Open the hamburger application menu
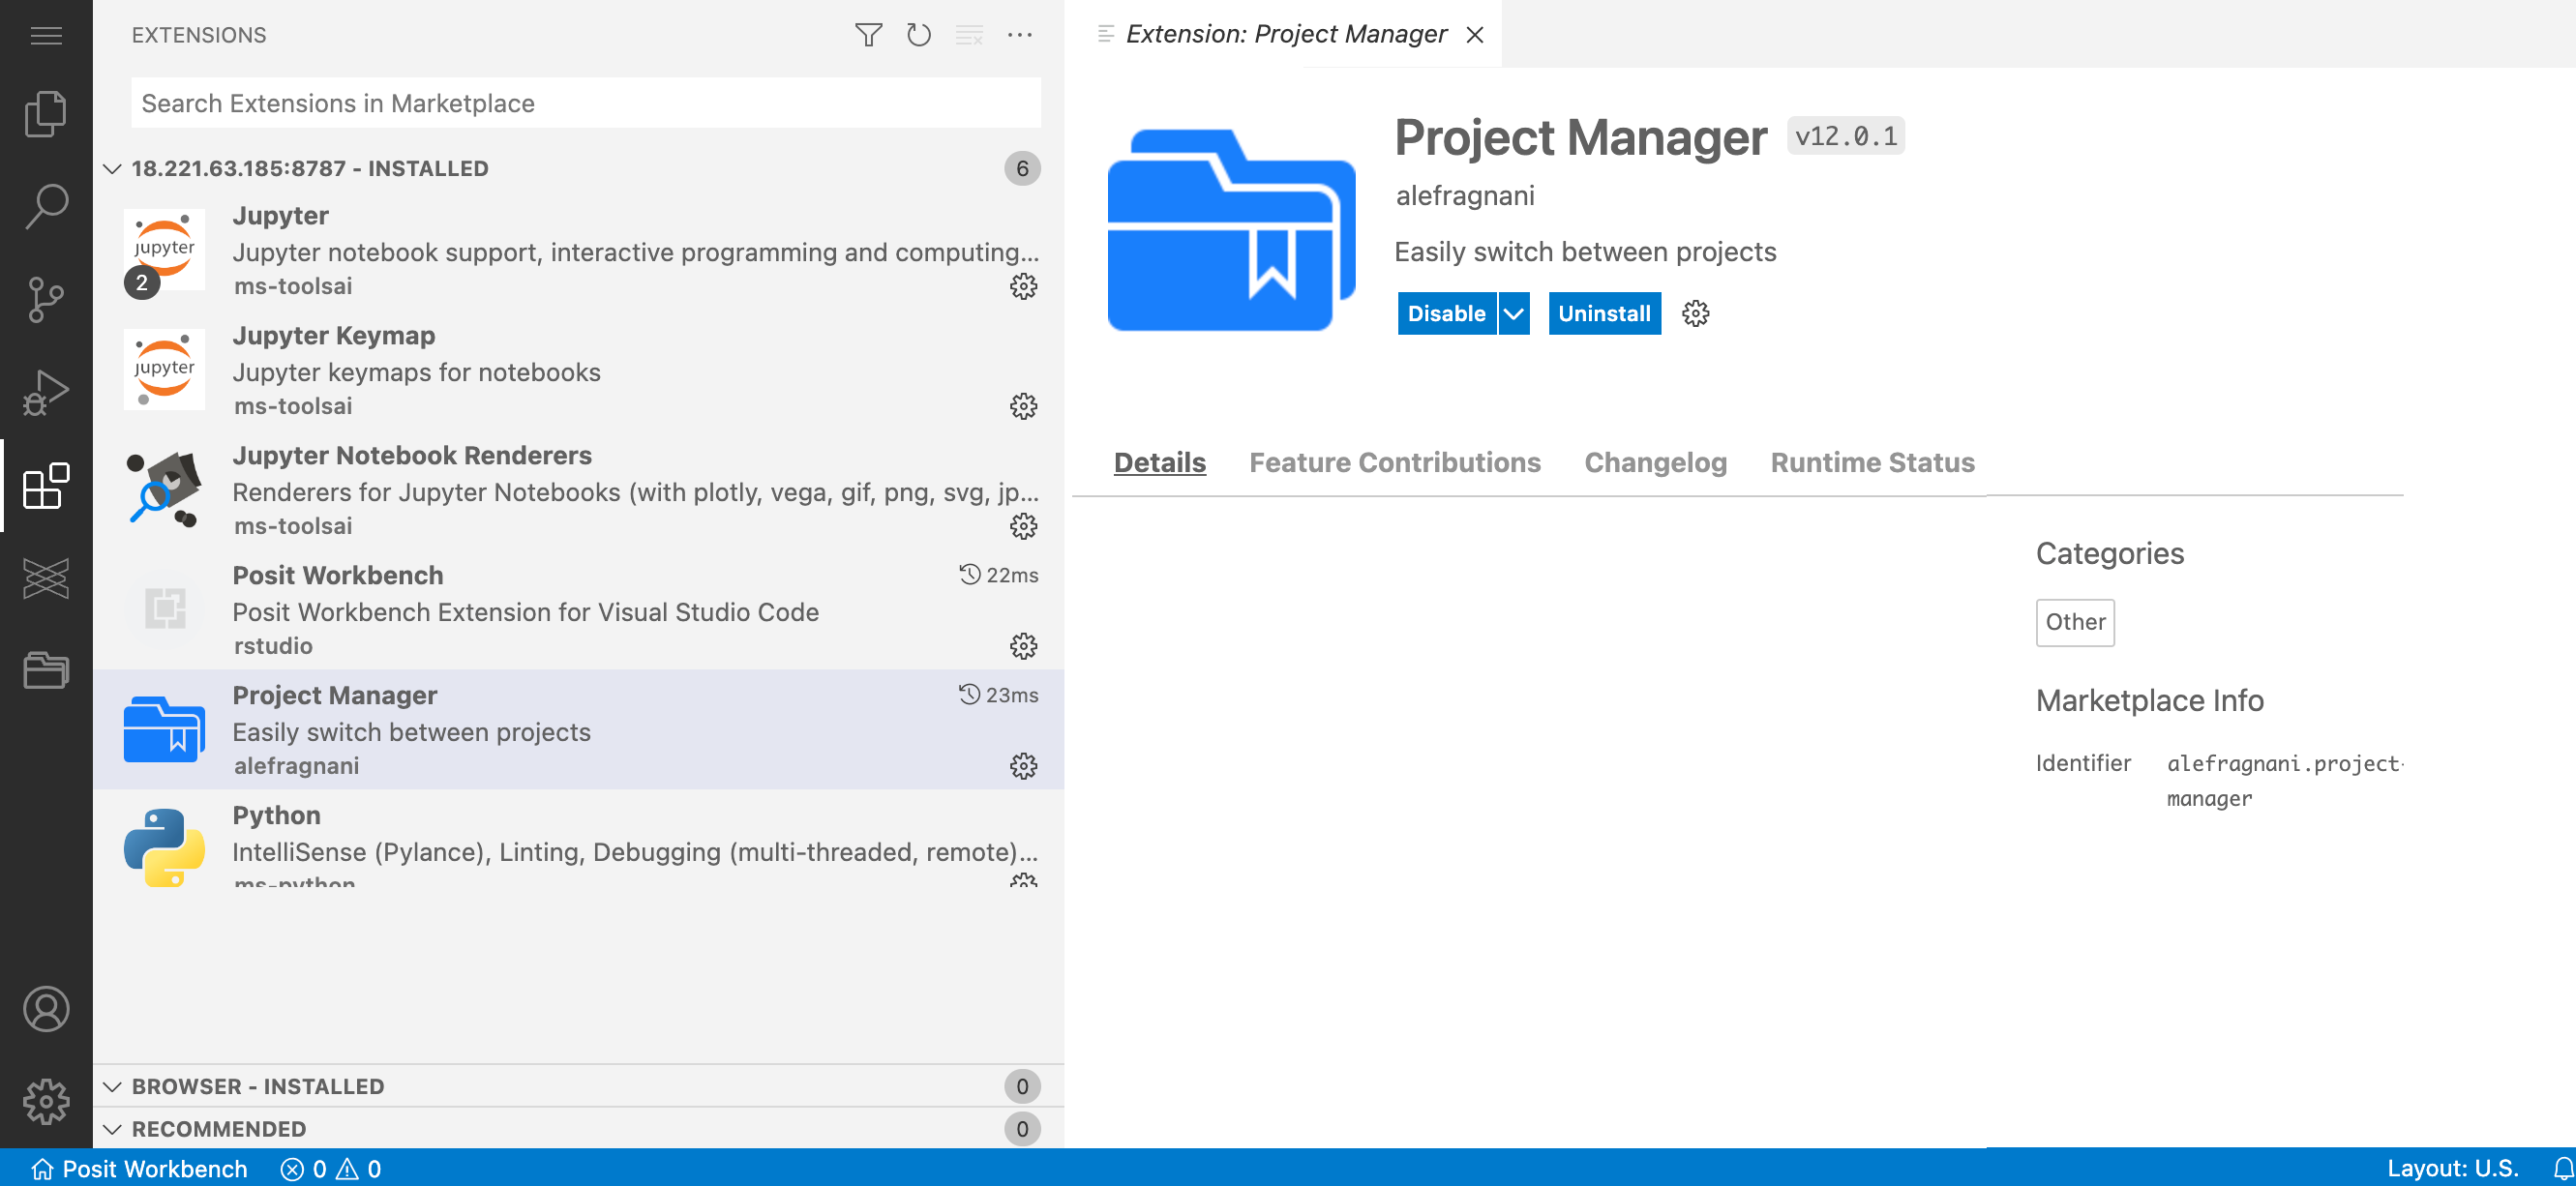The image size is (2576, 1186). point(46,35)
